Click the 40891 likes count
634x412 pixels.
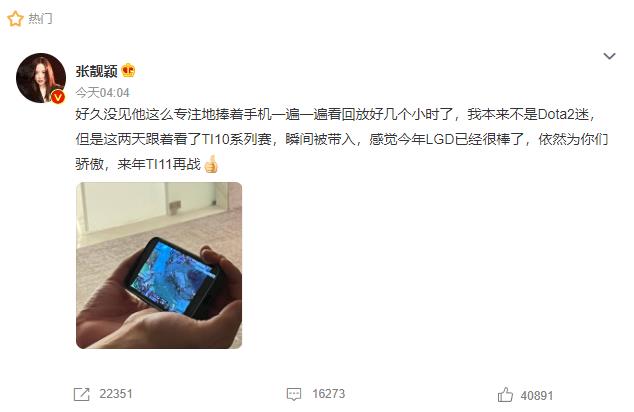click(x=537, y=395)
